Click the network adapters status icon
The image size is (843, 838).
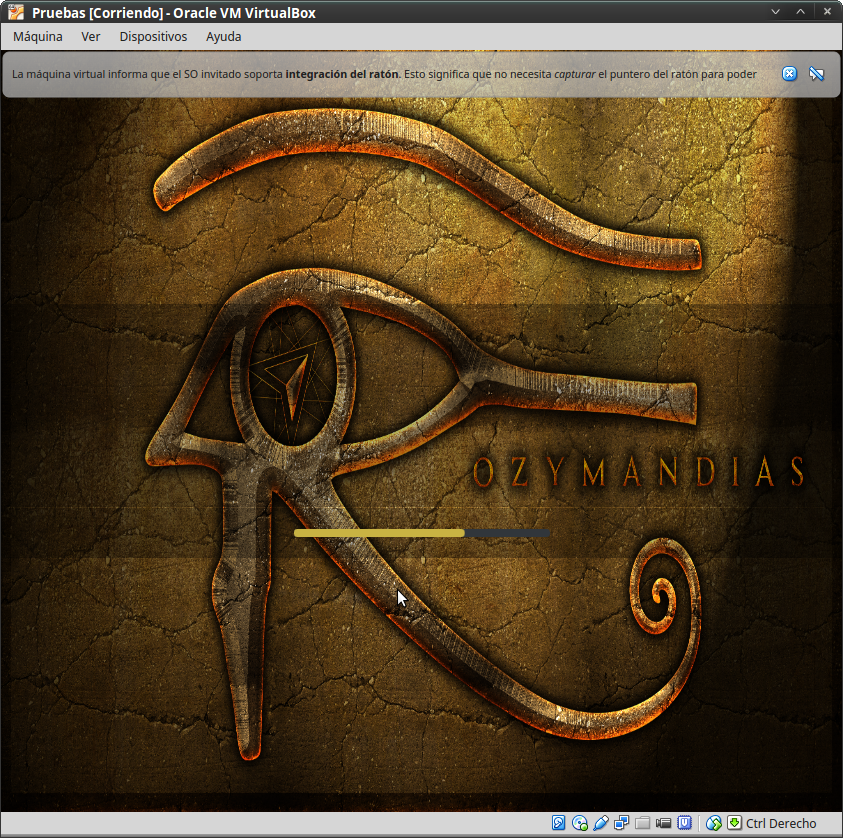pos(622,823)
